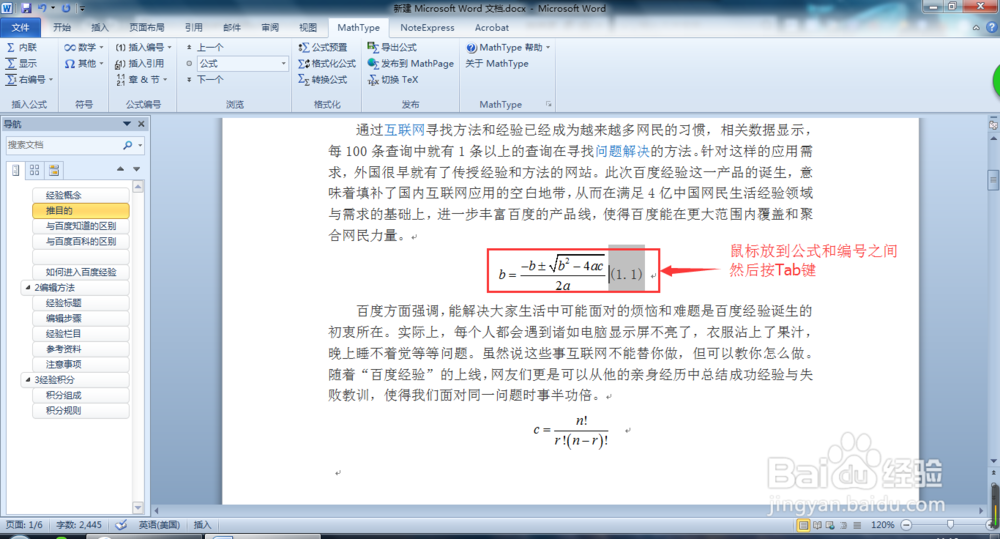Redo the last action
The image size is (1000, 539).
coord(66,8)
